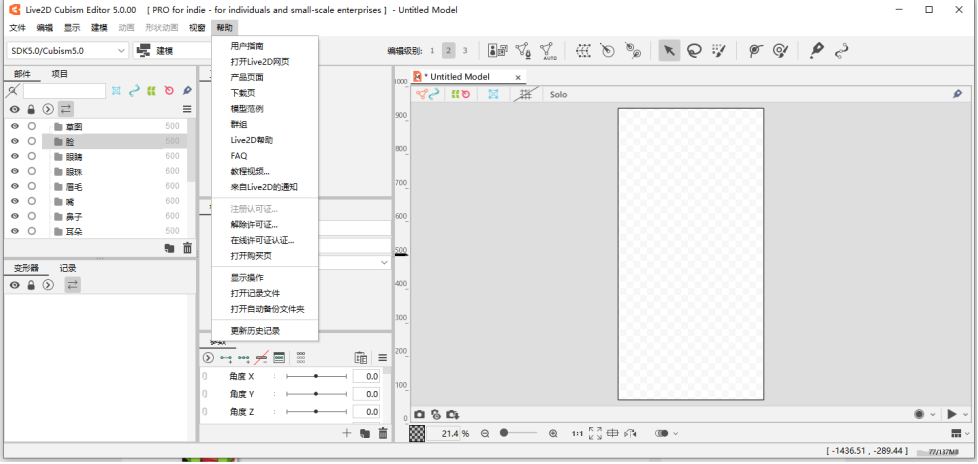Click the parts search input field
Viewport: 978px width, 464px height.
coord(64,91)
